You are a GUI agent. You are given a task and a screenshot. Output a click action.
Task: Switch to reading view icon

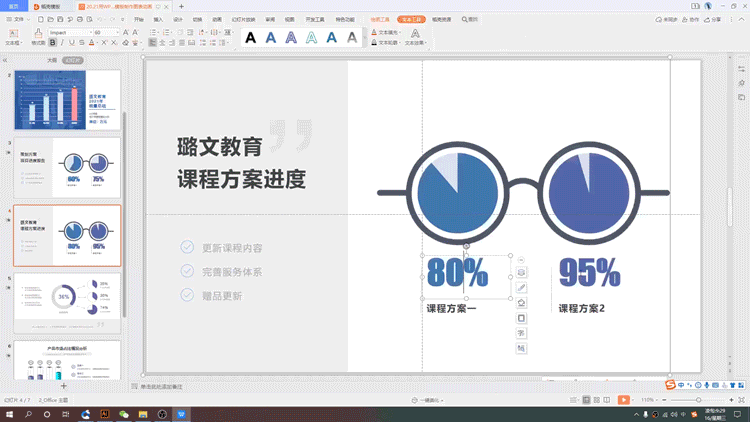[x=607, y=400]
